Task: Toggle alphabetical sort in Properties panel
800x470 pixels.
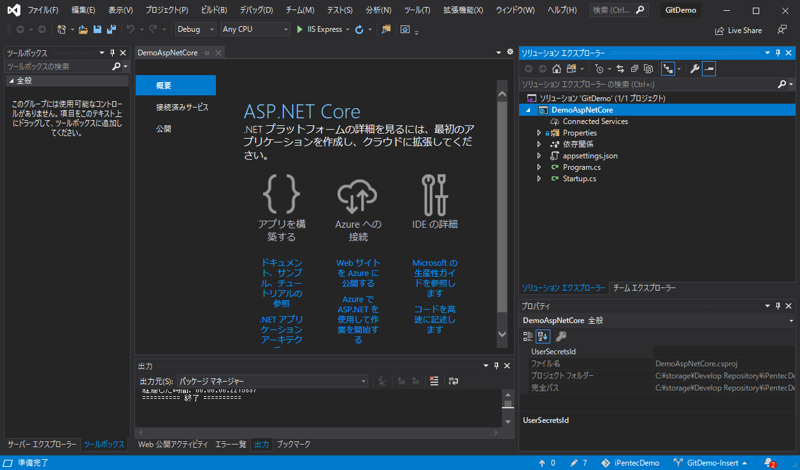Action: pyautogui.click(x=543, y=336)
